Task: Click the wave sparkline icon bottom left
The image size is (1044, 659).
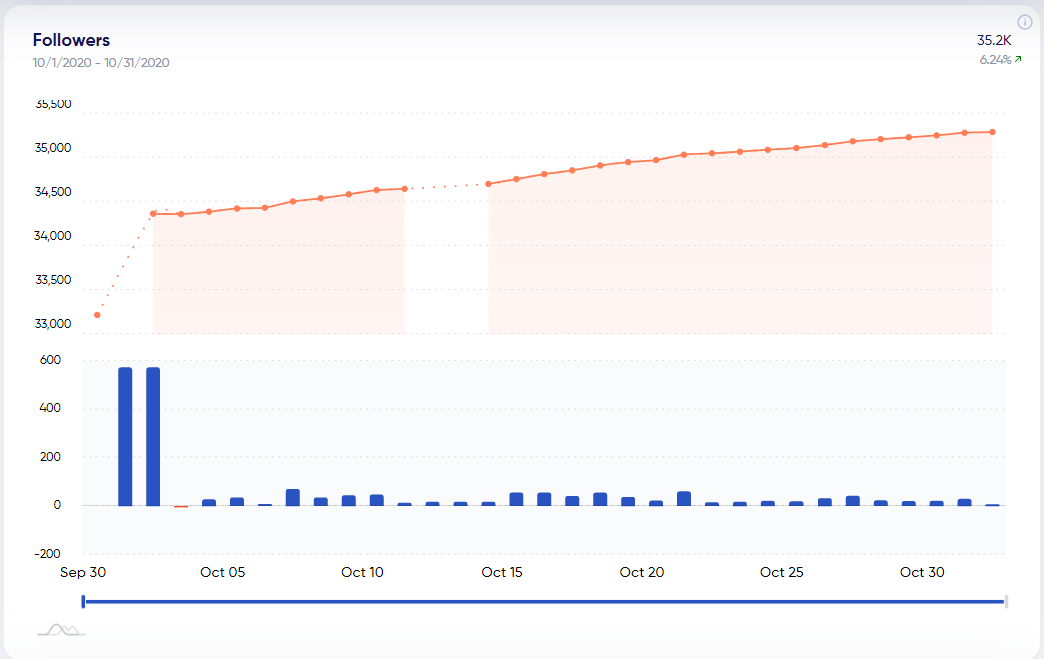Action: (60, 630)
